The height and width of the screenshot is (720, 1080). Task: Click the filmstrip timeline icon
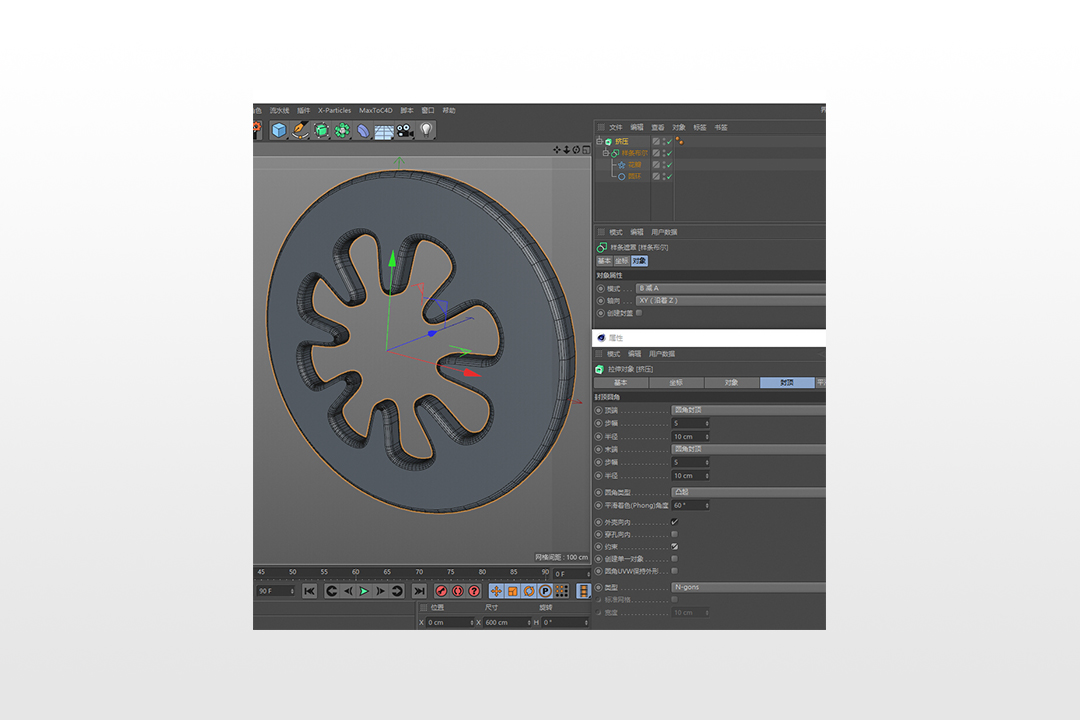point(583,591)
